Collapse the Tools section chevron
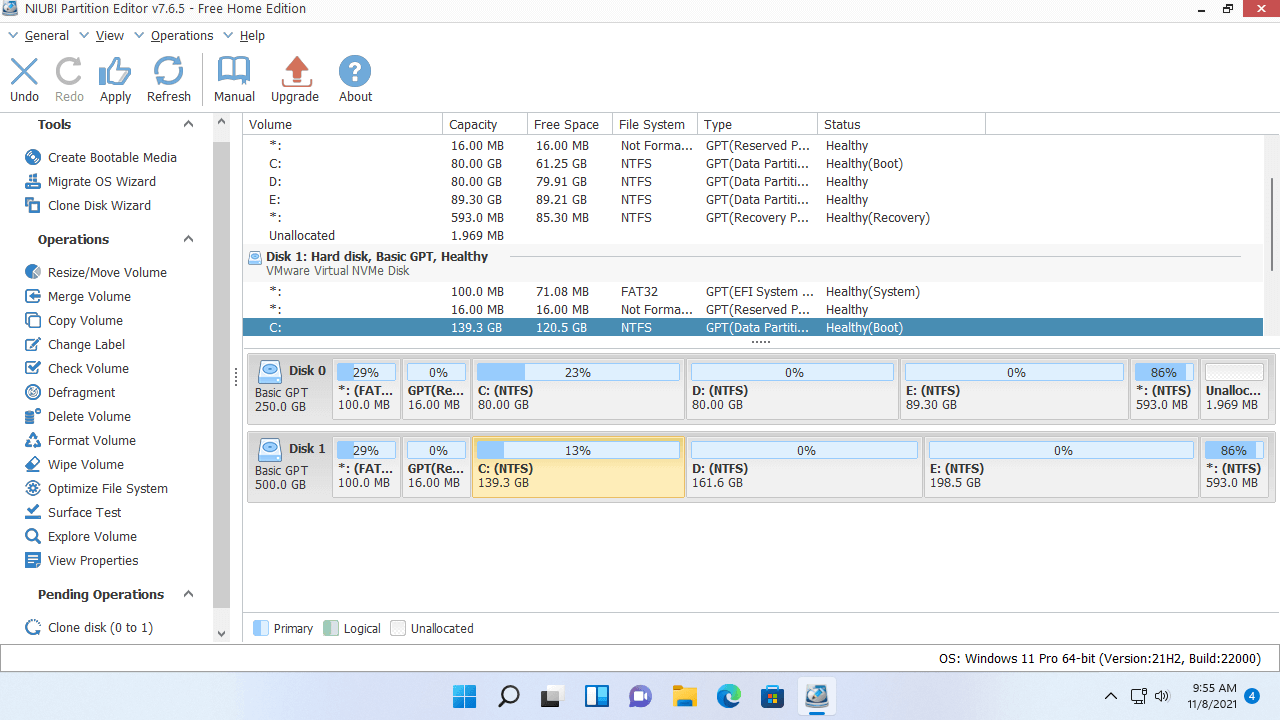 coord(188,124)
